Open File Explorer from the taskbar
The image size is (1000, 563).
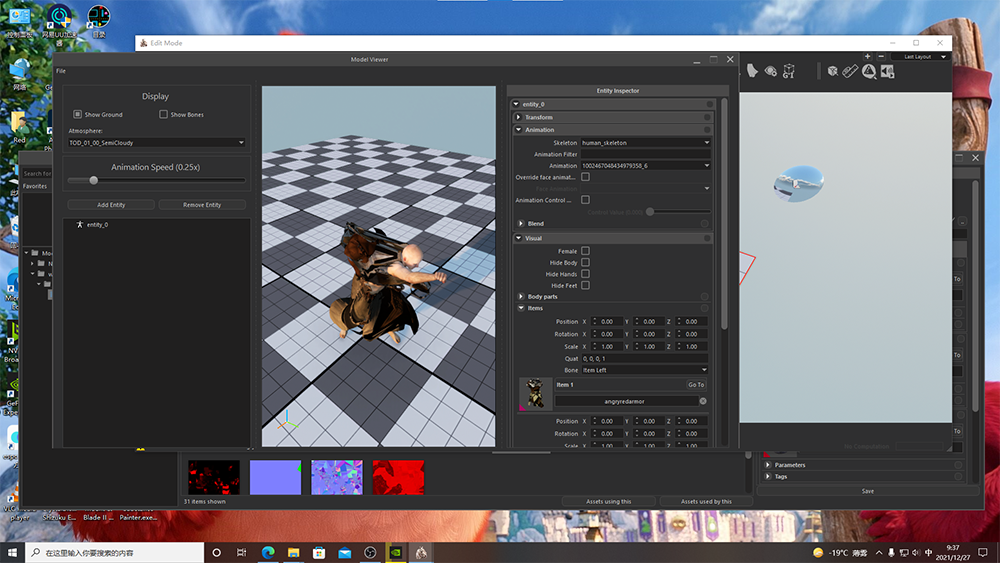tap(293, 552)
